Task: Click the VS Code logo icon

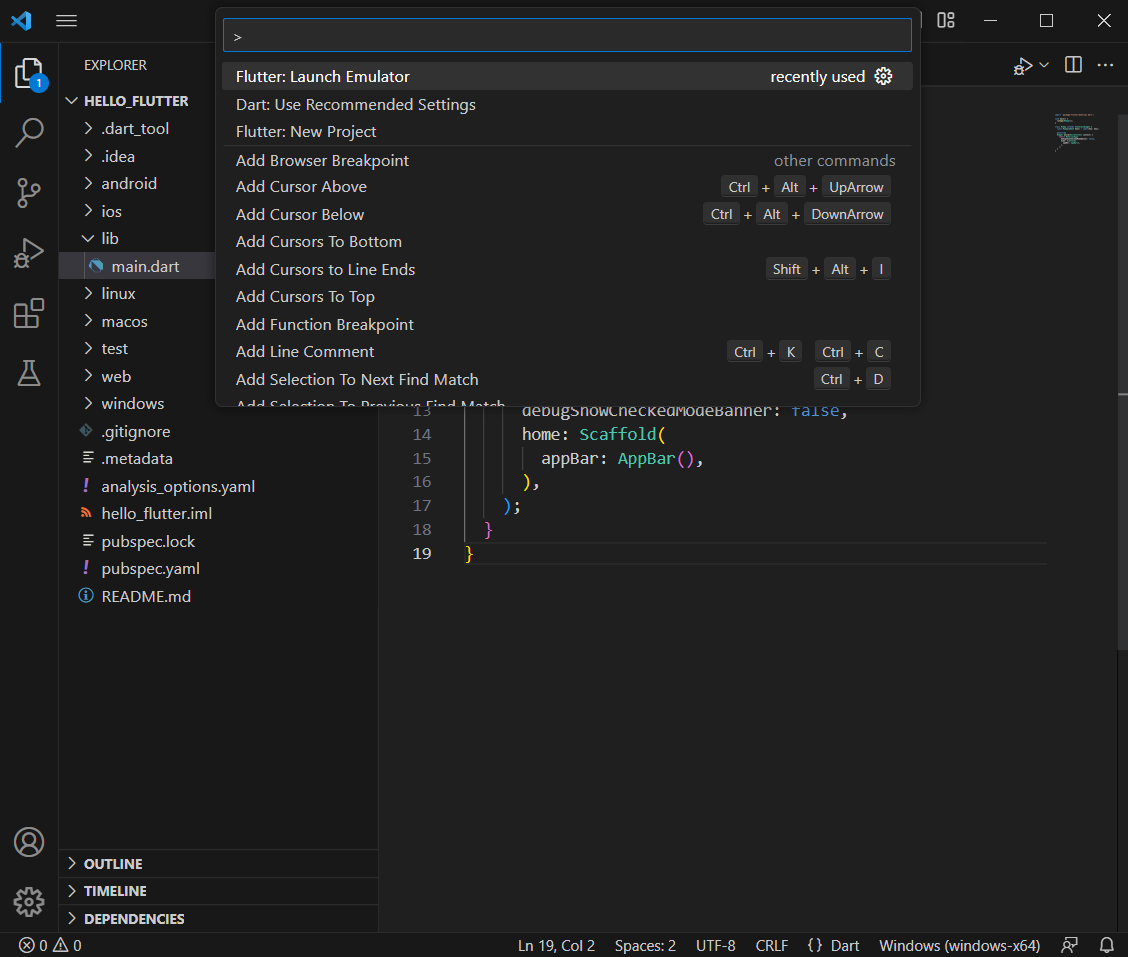Action: [22, 20]
